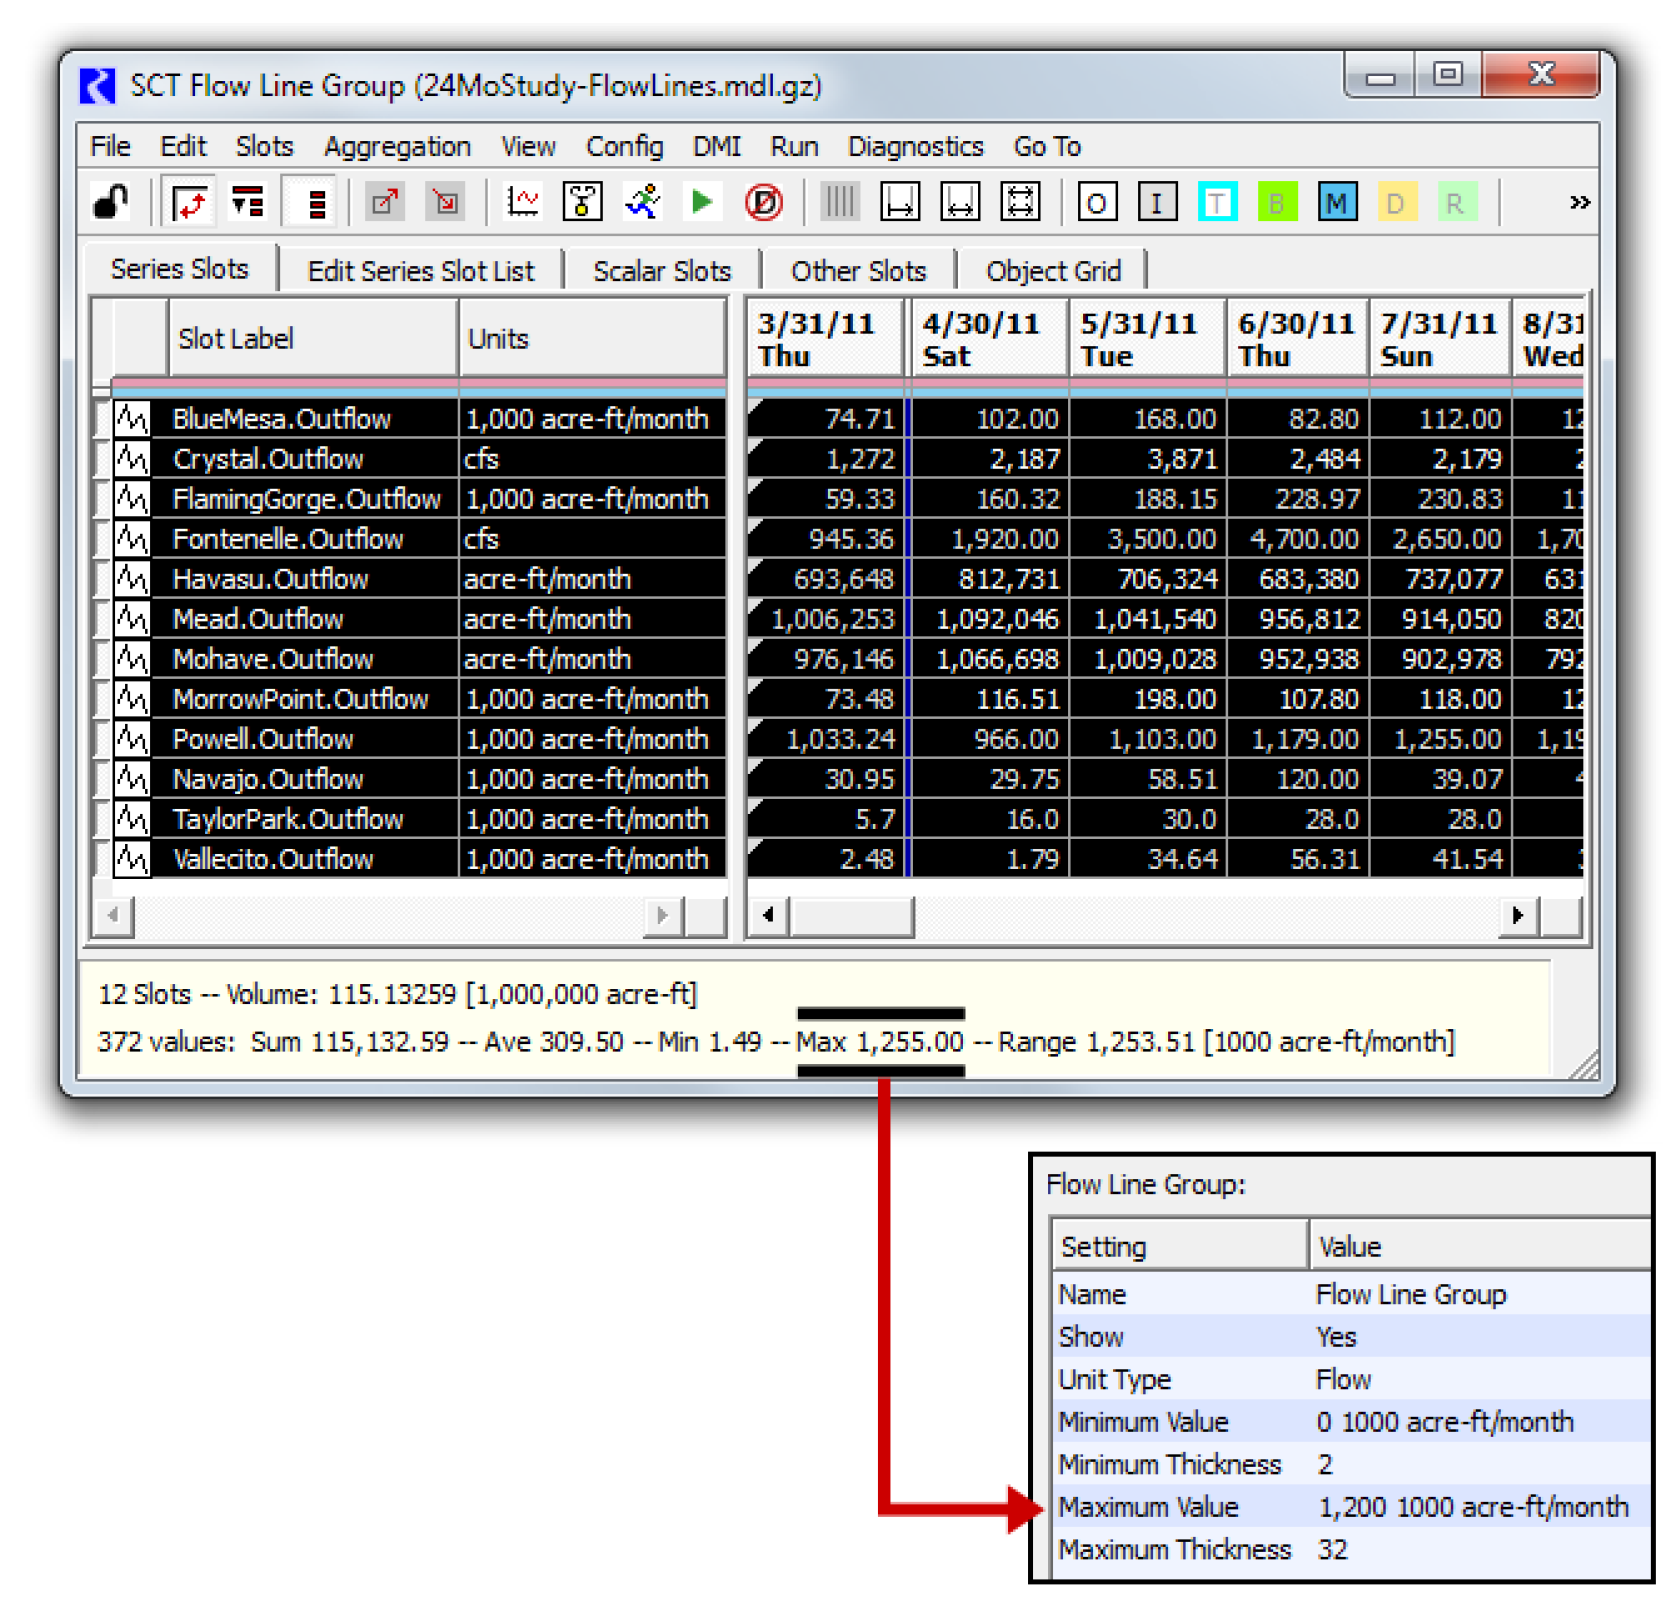Click the 5/31/11 Tue column header
The height and width of the screenshot is (1609, 1679).
1147,339
